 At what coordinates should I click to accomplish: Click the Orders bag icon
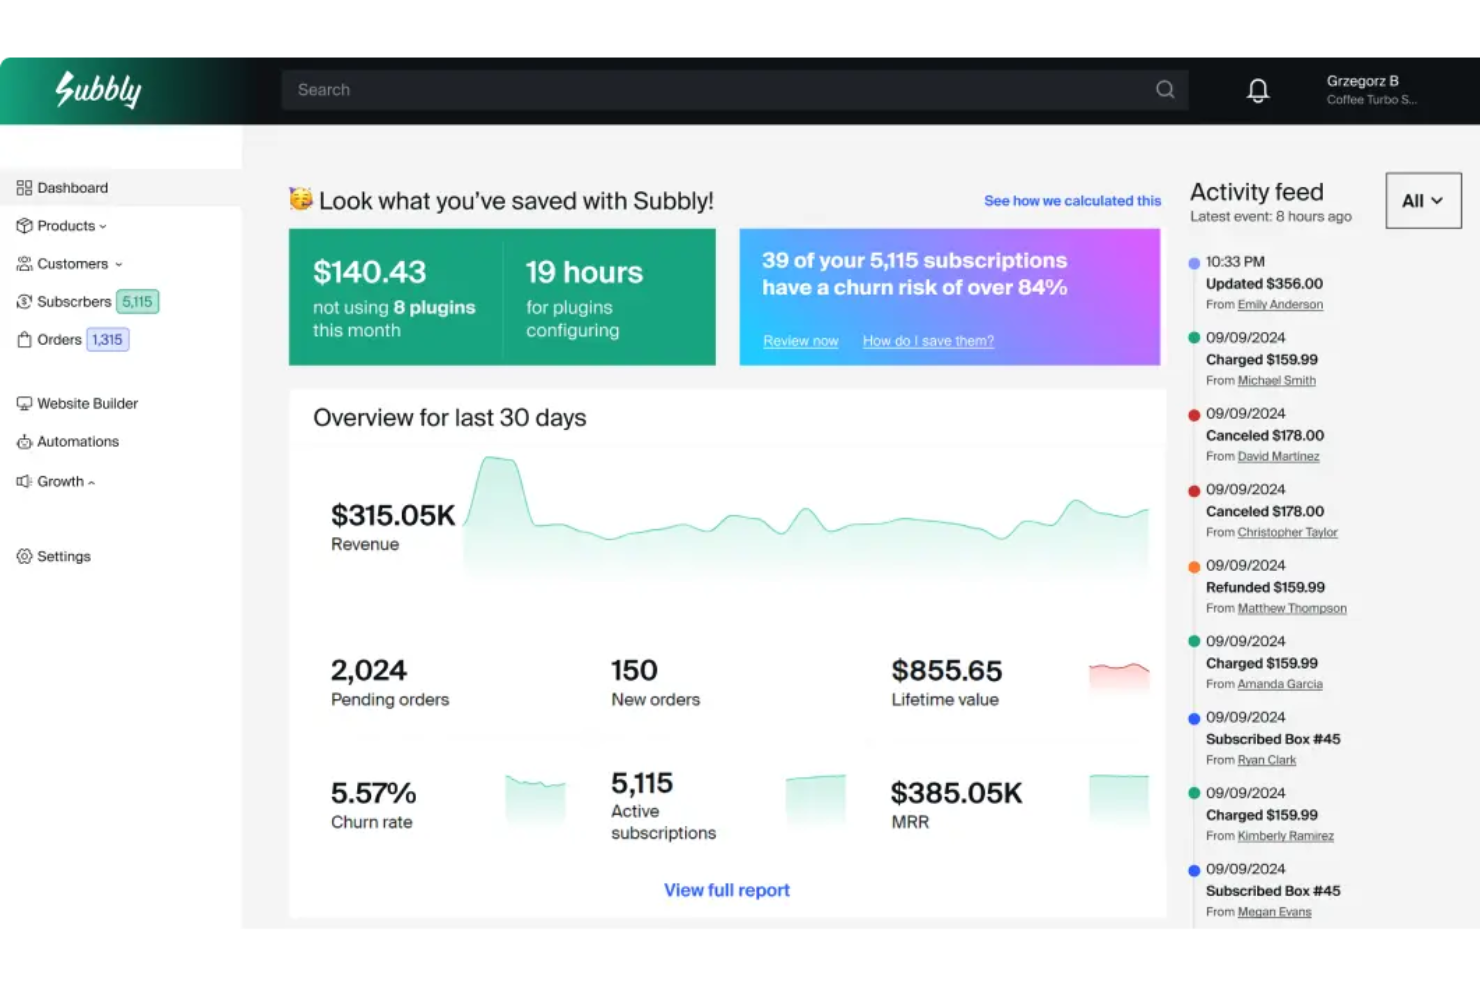24,339
